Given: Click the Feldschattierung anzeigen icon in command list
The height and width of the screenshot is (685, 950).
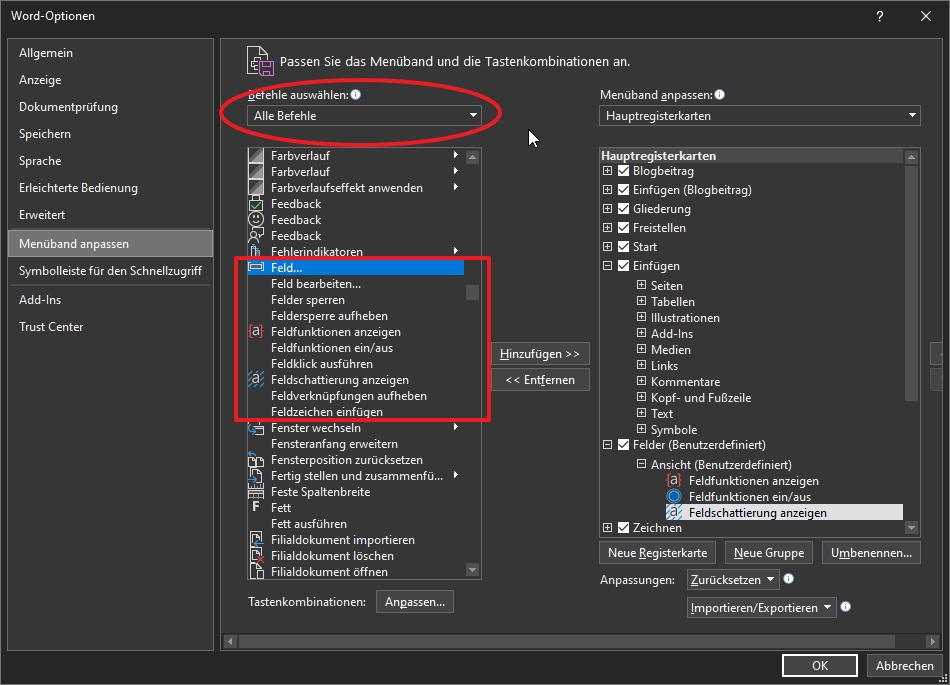Looking at the screenshot, I should 256,379.
